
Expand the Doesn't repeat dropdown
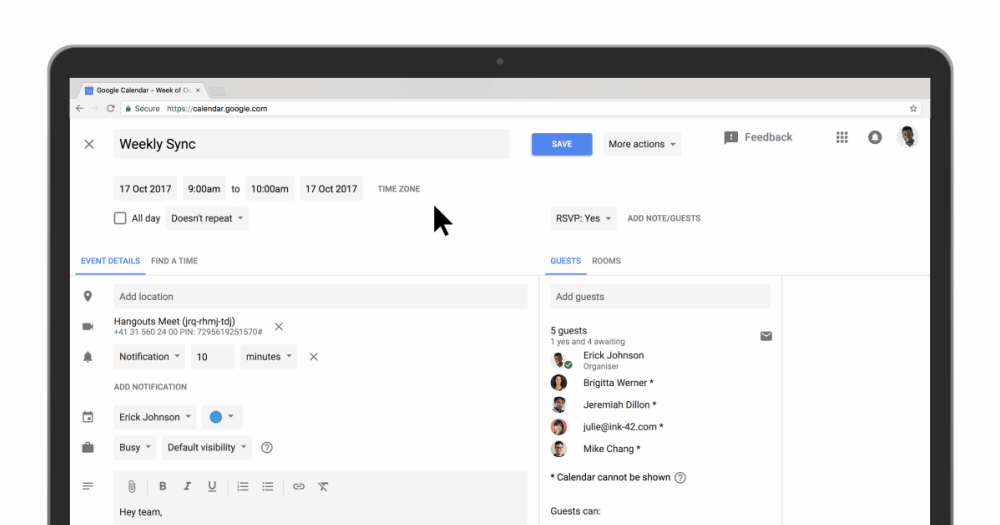(x=207, y=218)
